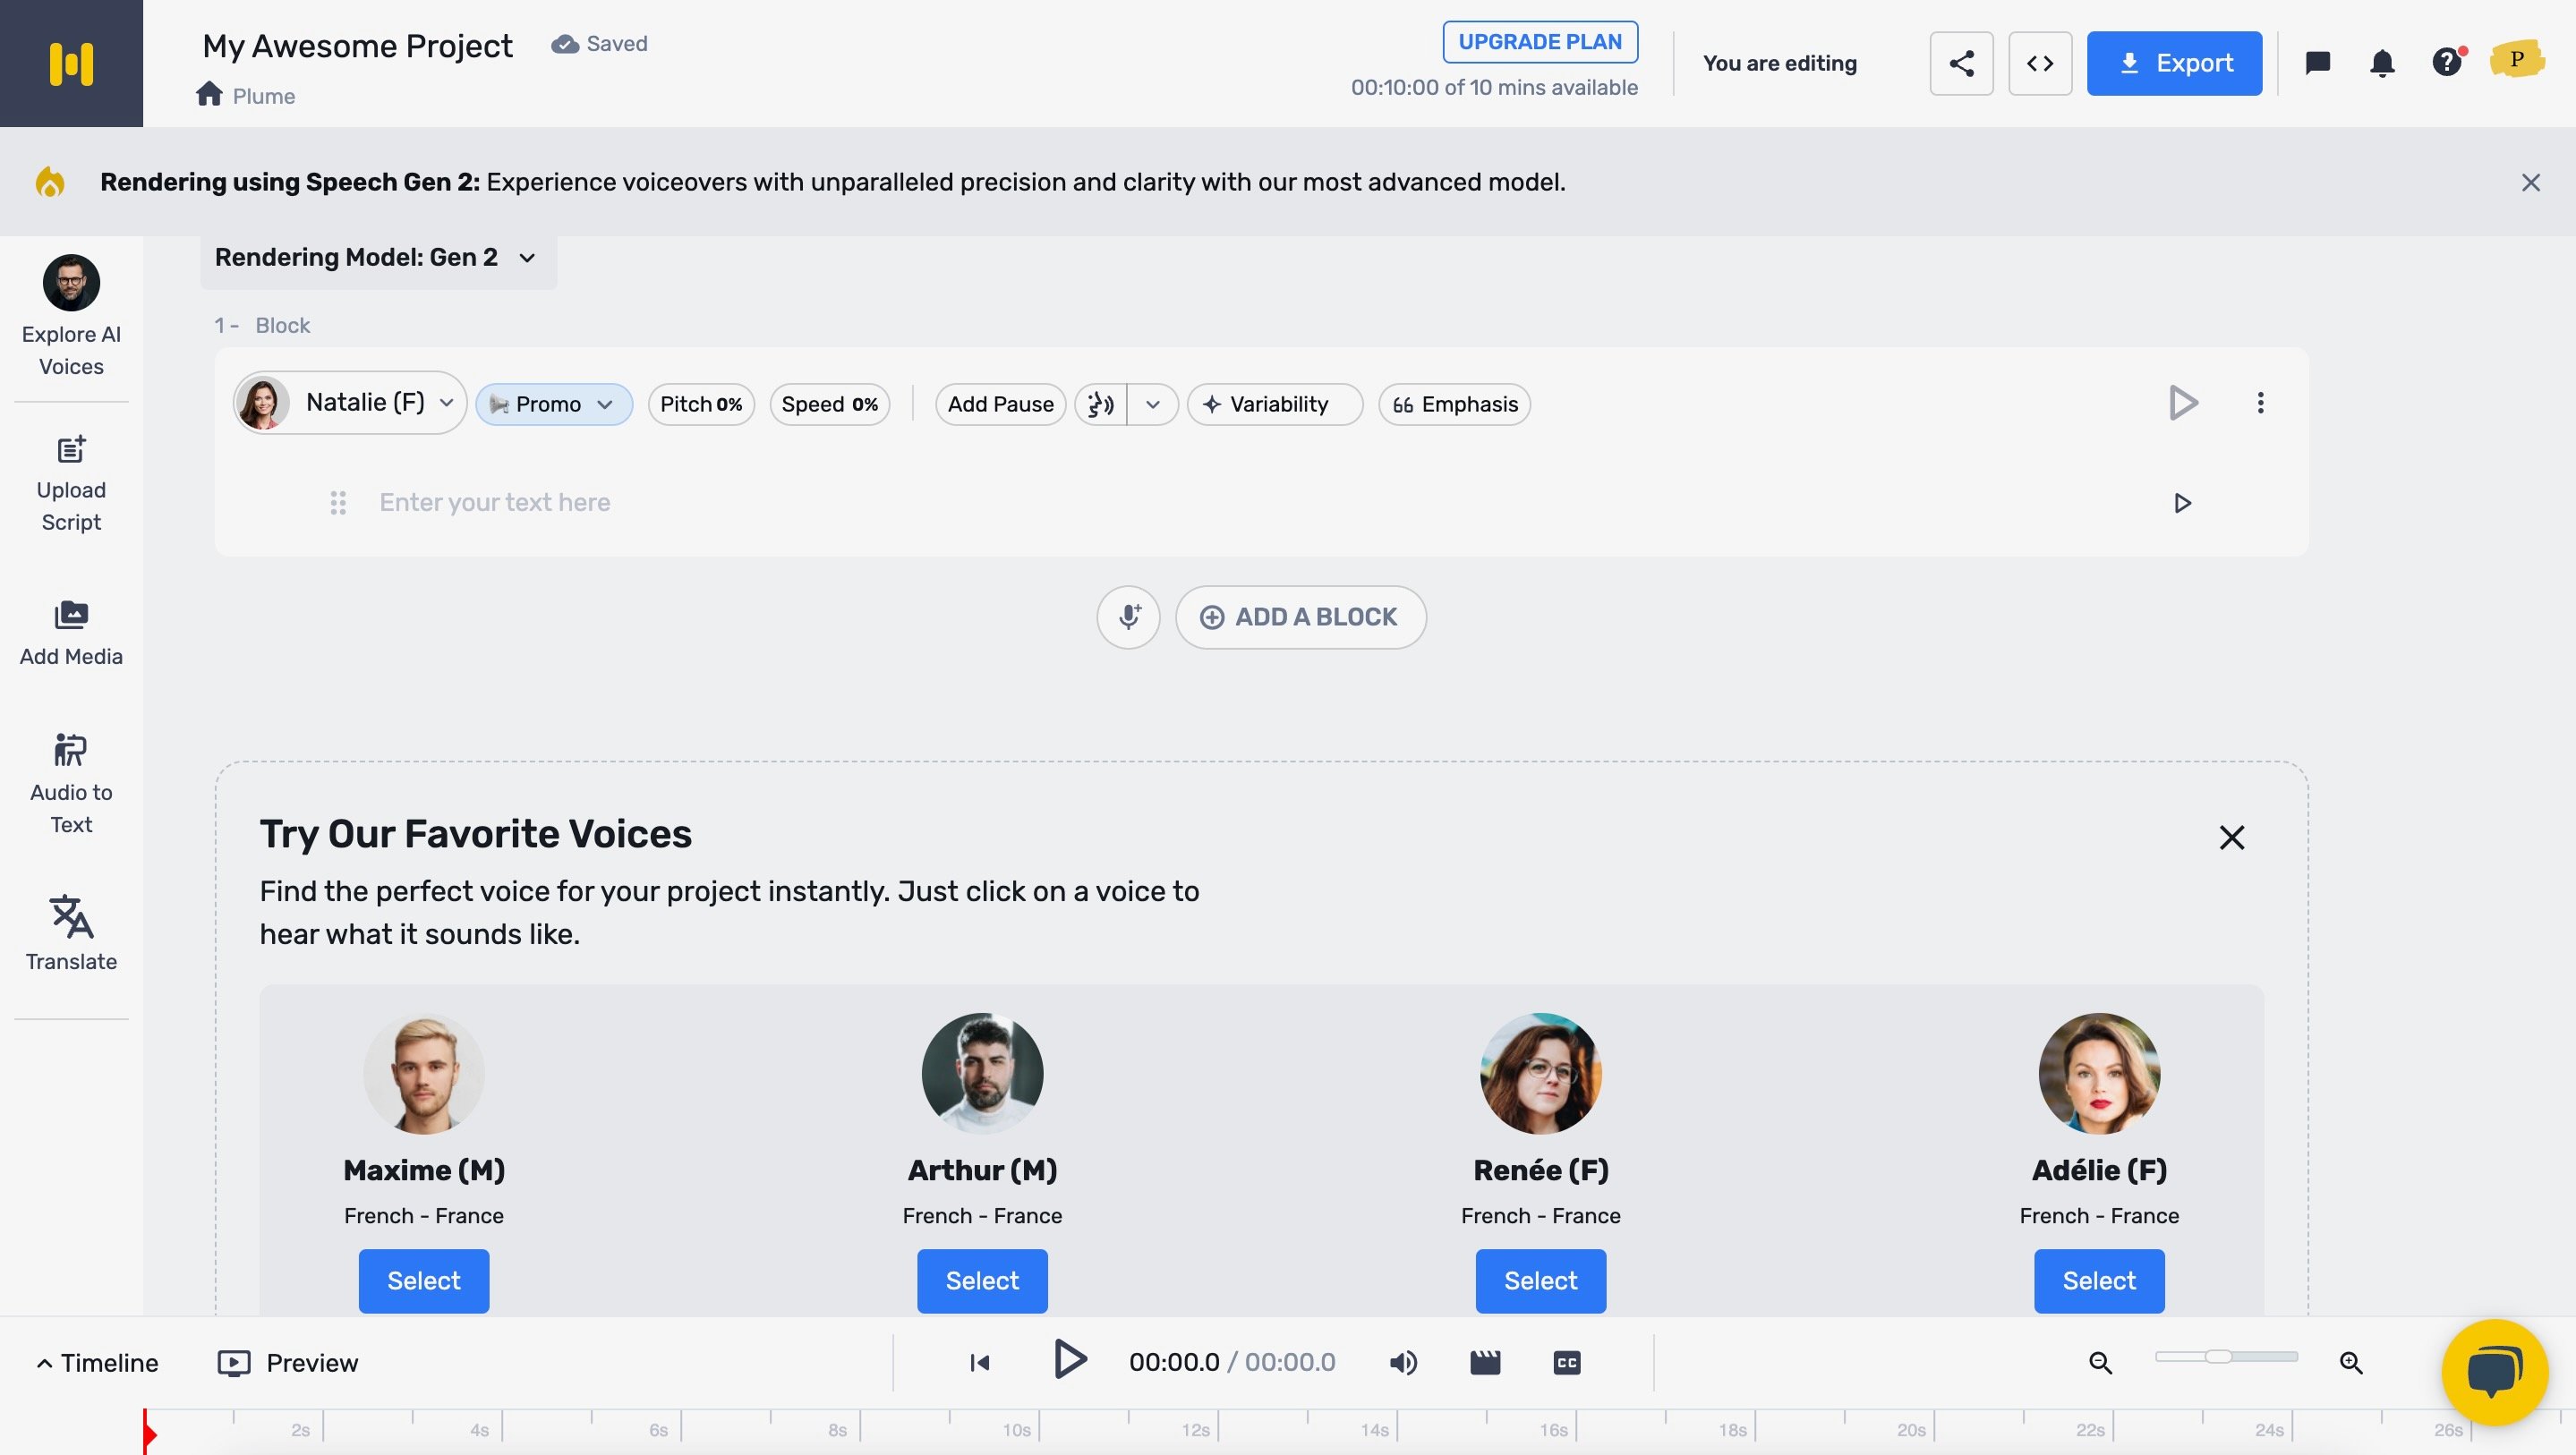Open the Translate tool in sidebar
This screenshot has width=2576, height=1455.
pos(71,932)
